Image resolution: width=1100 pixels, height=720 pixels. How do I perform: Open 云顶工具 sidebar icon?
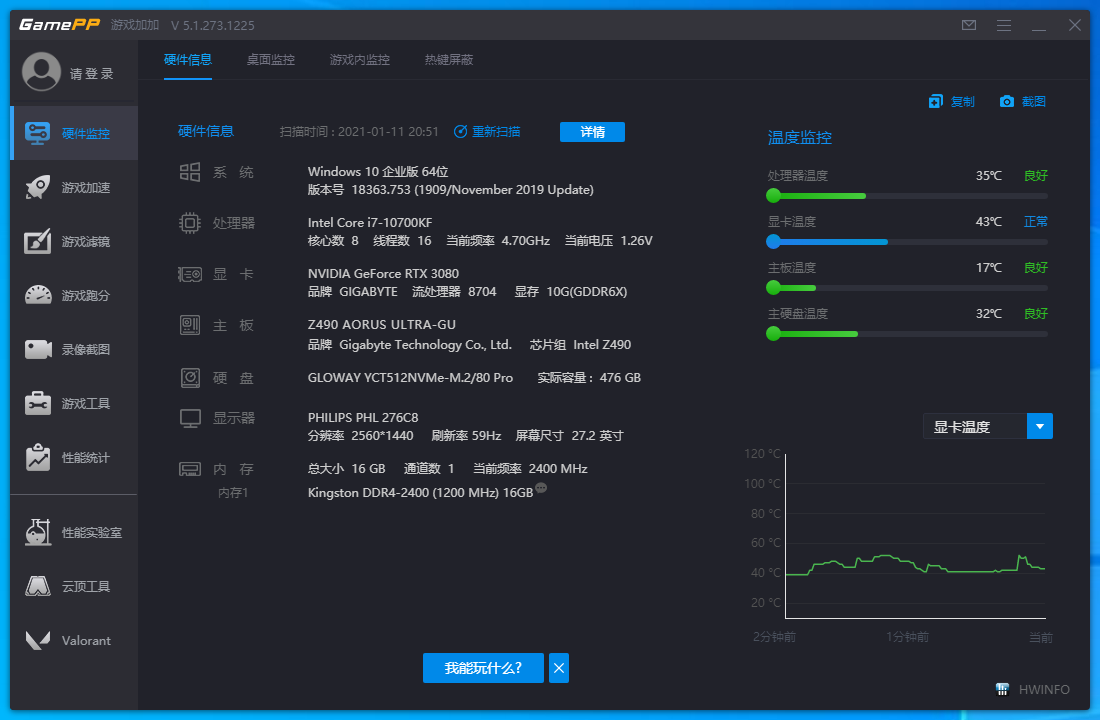click(38, 586)
